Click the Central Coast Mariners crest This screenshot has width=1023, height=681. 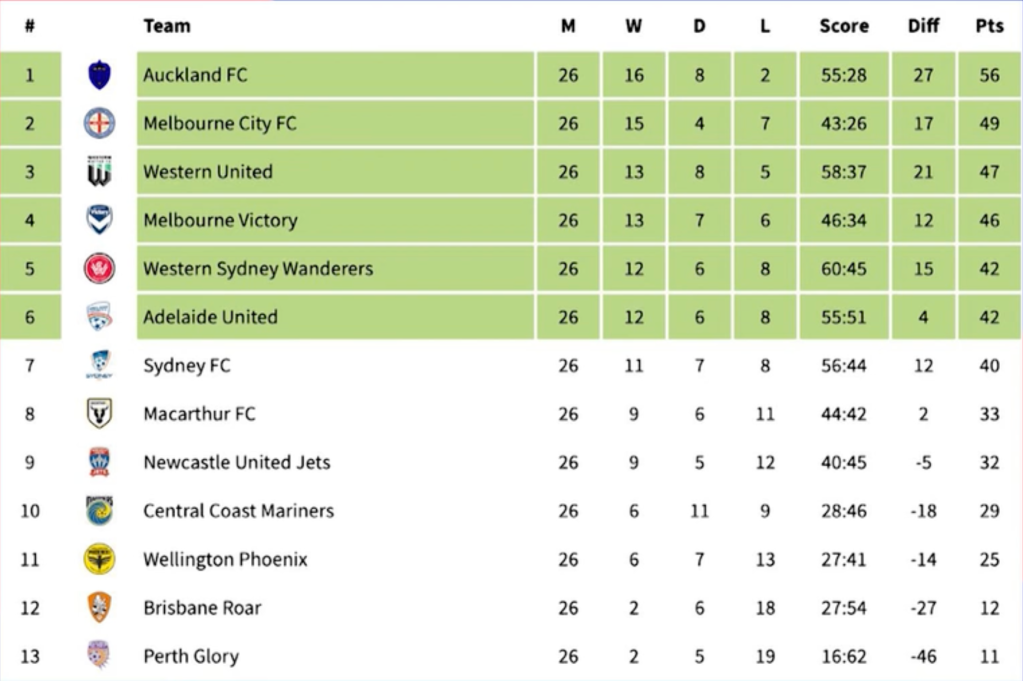point(99,510)
